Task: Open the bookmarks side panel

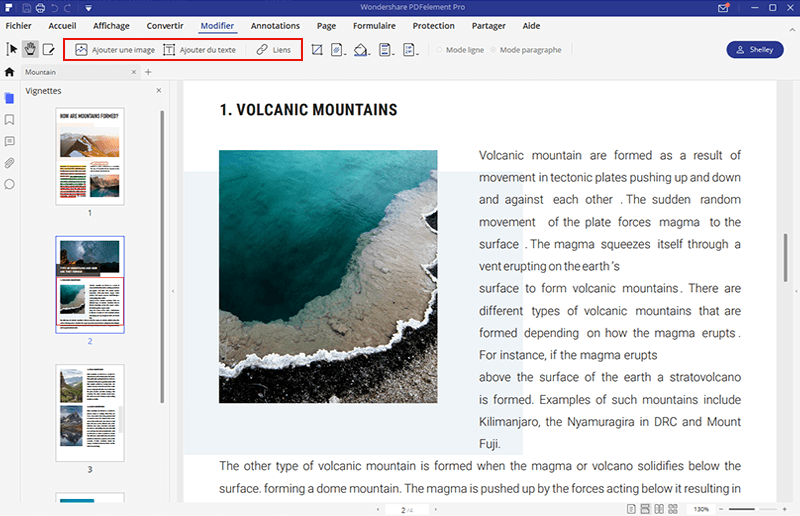Action: coord(10,120)
